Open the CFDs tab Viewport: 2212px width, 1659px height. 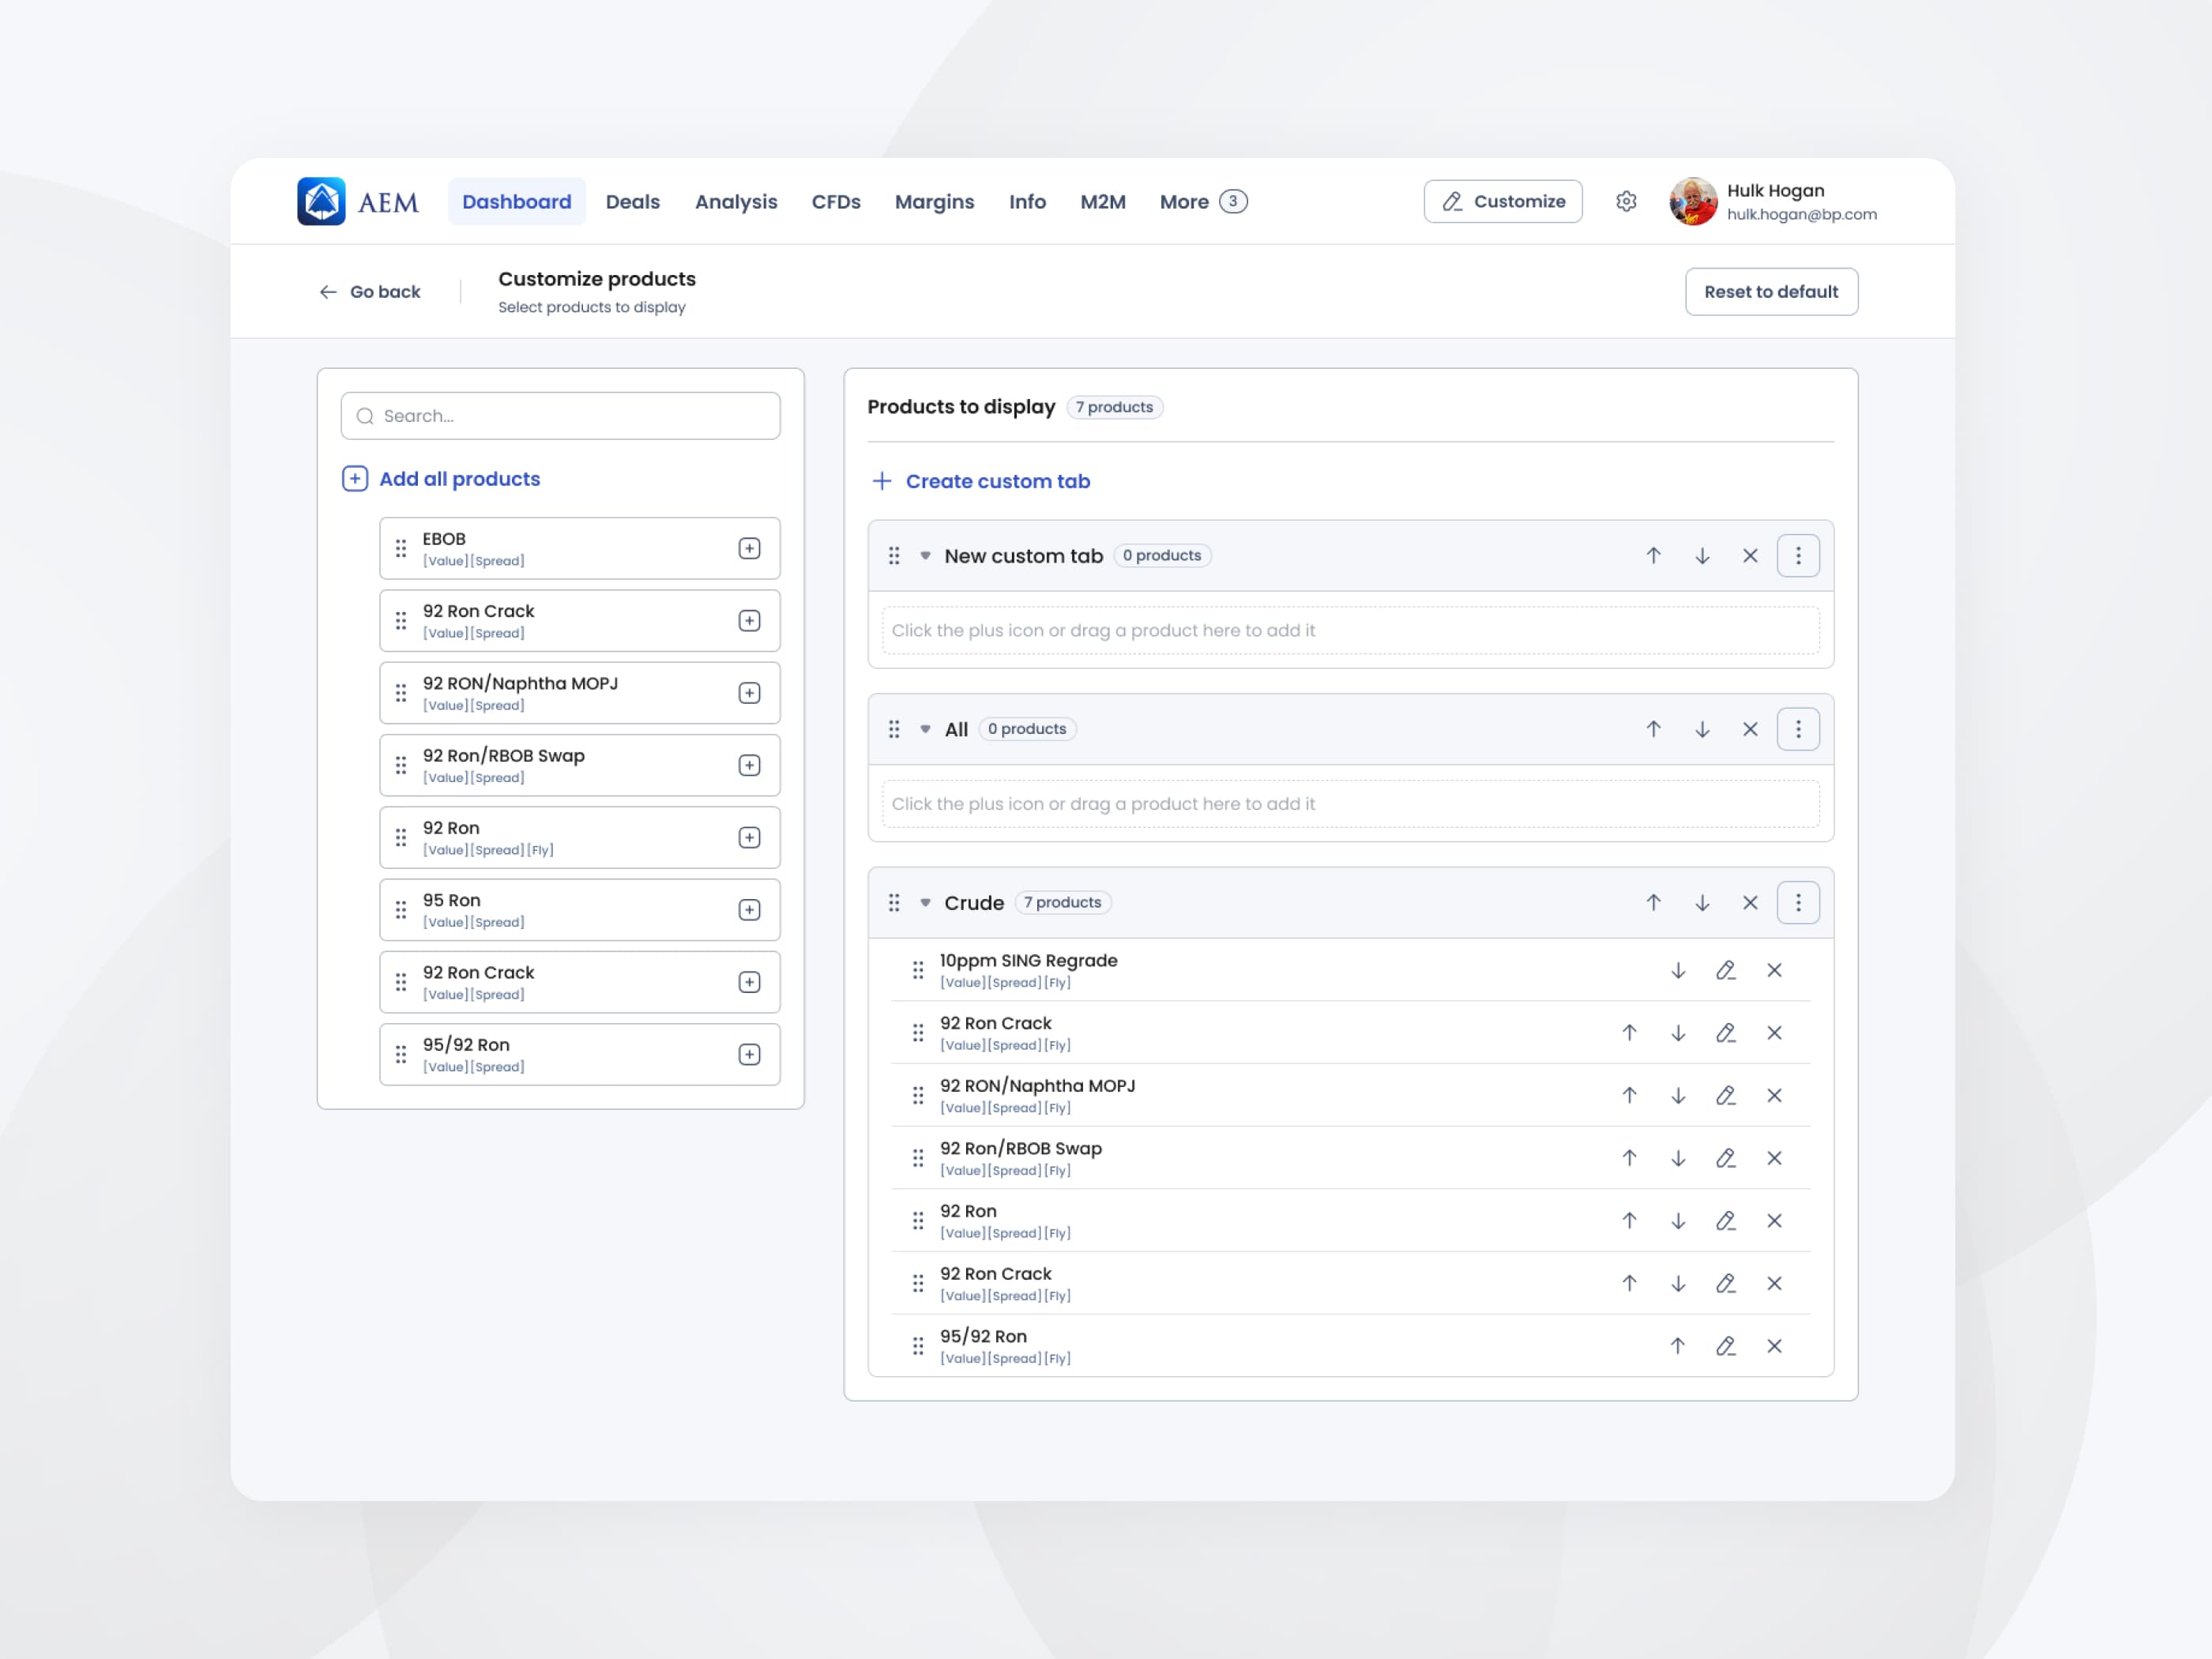click(x=835, y=201)
